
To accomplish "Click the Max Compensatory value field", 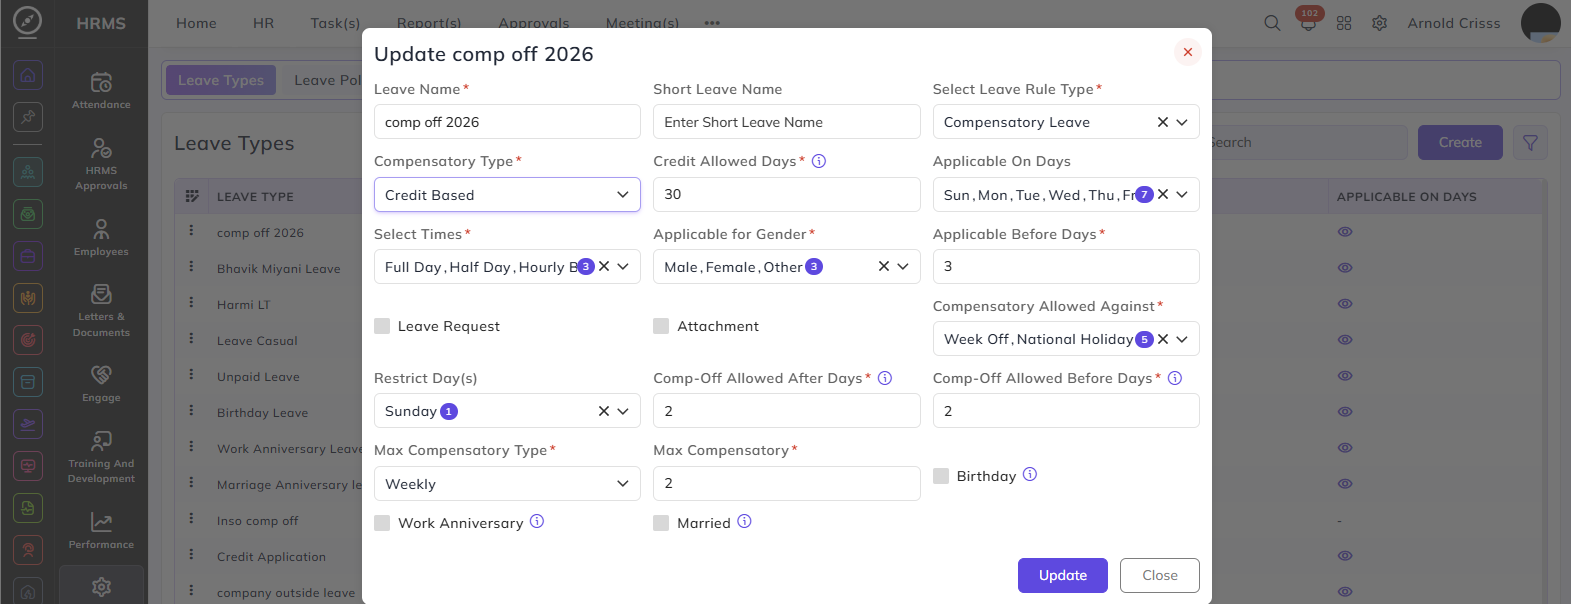I will coord(787,483).
